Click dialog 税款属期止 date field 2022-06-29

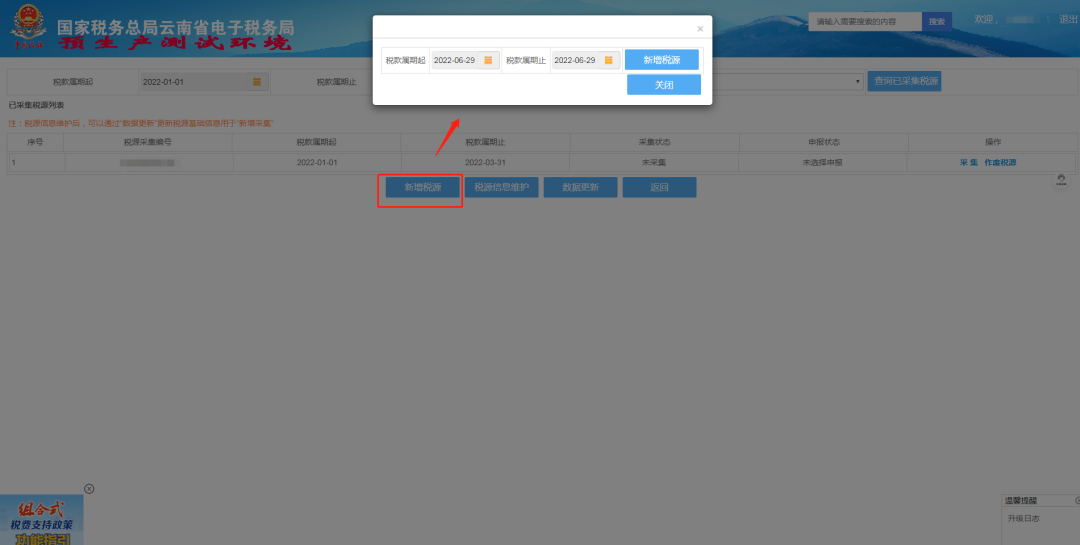(575, 61)
